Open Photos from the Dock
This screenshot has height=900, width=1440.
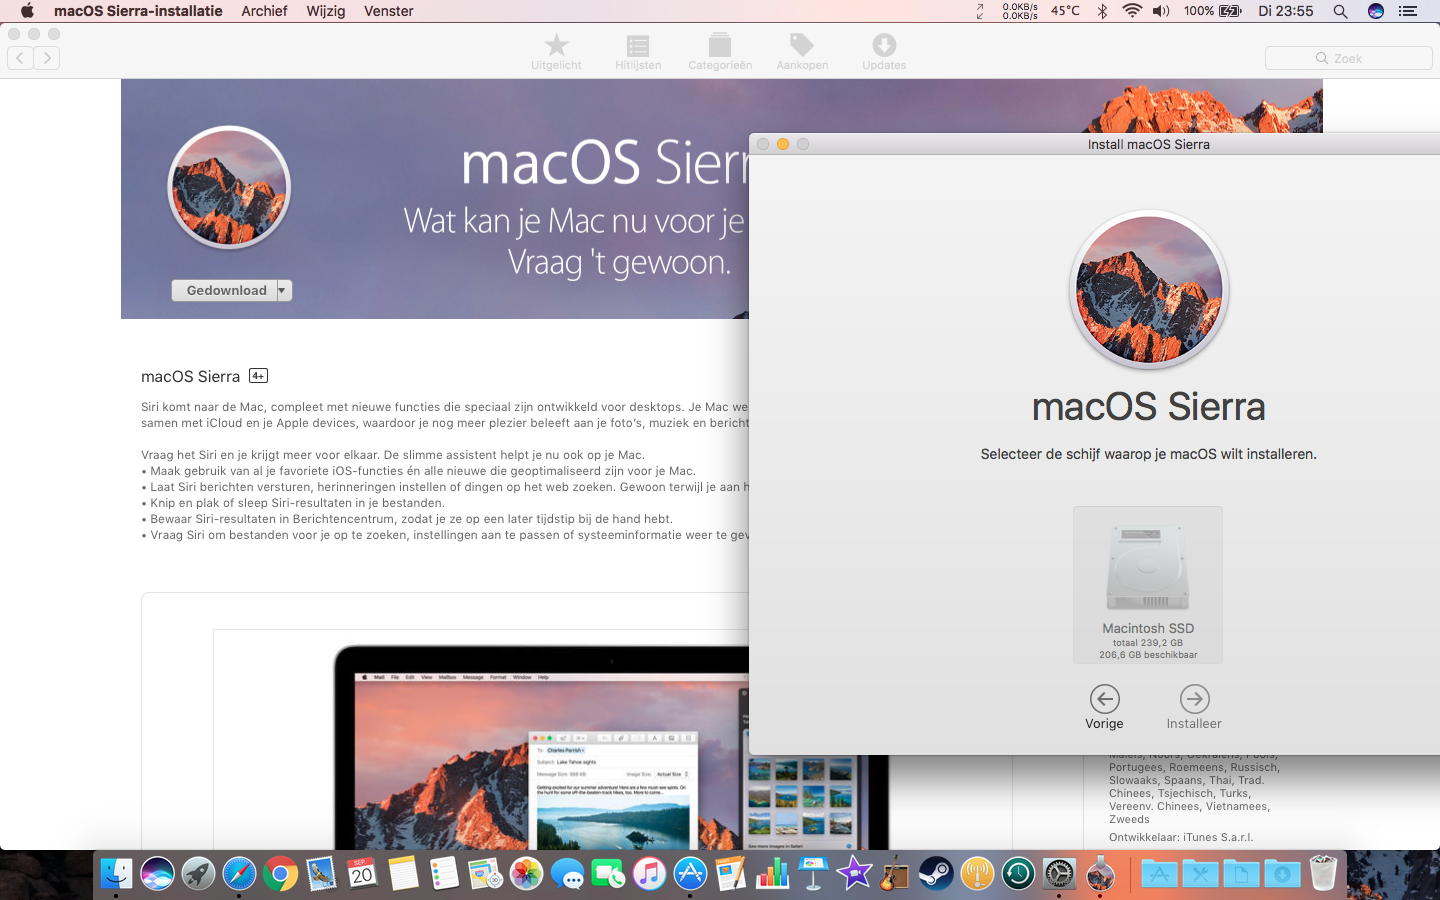point(526,874)
